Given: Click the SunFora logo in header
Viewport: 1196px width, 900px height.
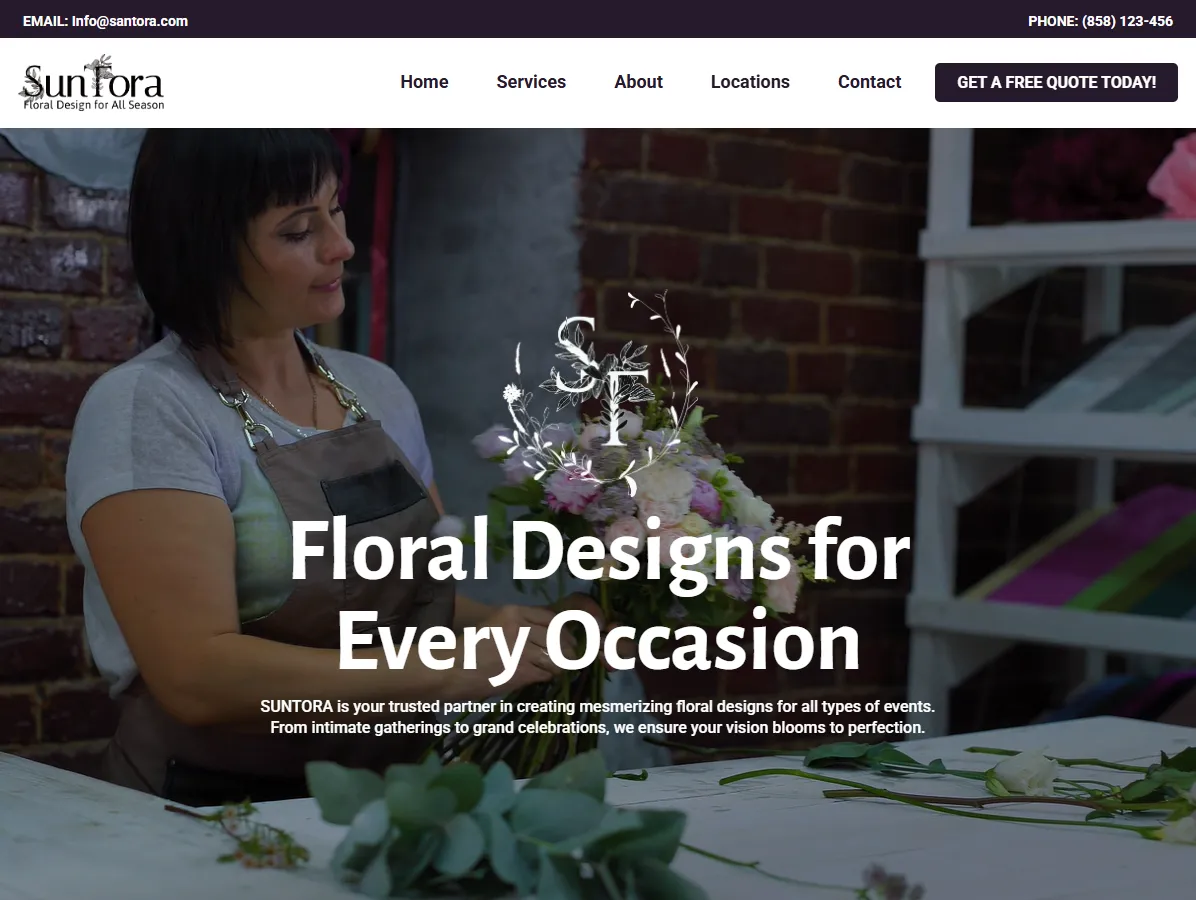Looking at the screenshot, I should tap(92, 82).
